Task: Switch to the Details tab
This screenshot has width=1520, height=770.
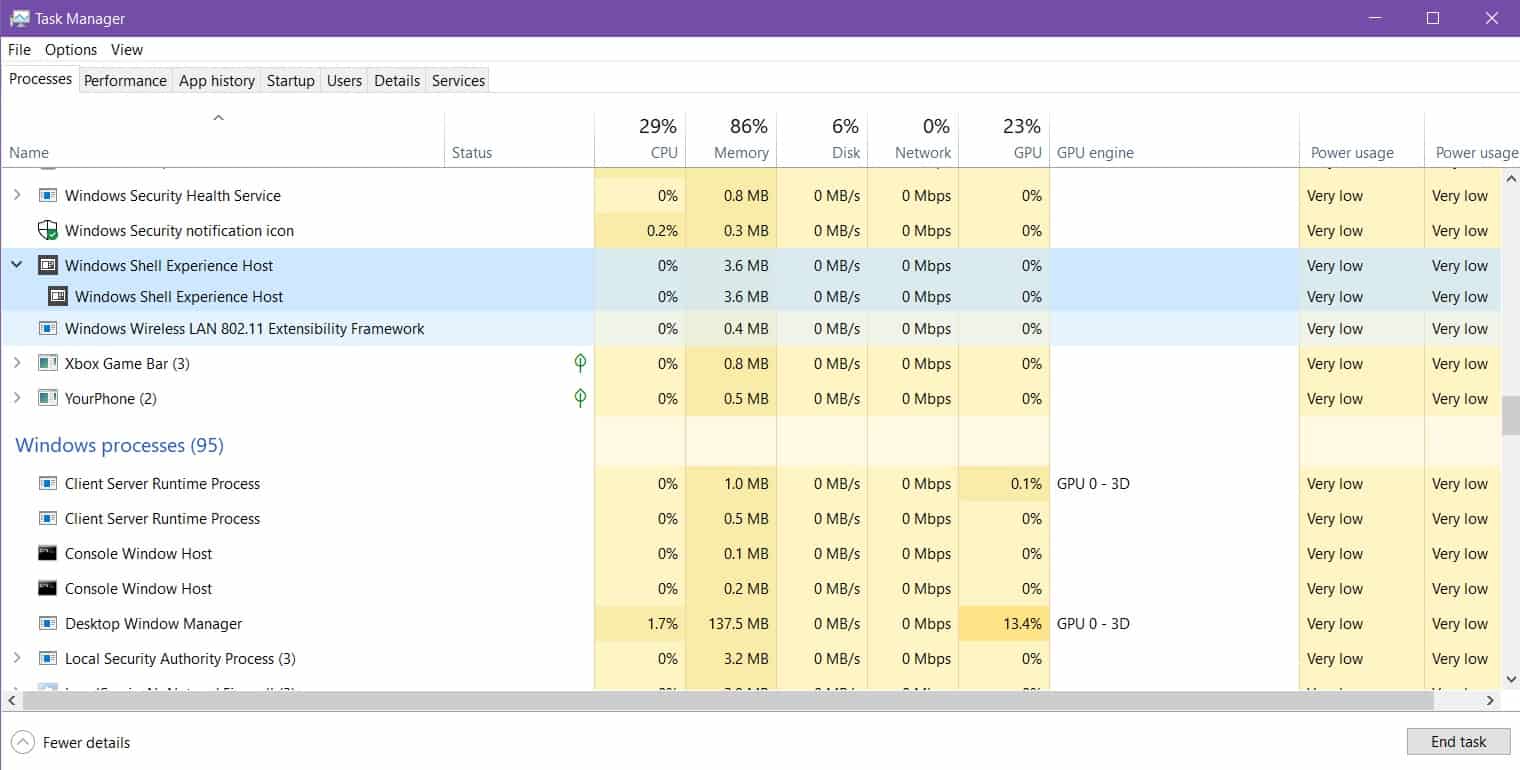Action: (397, 81)
